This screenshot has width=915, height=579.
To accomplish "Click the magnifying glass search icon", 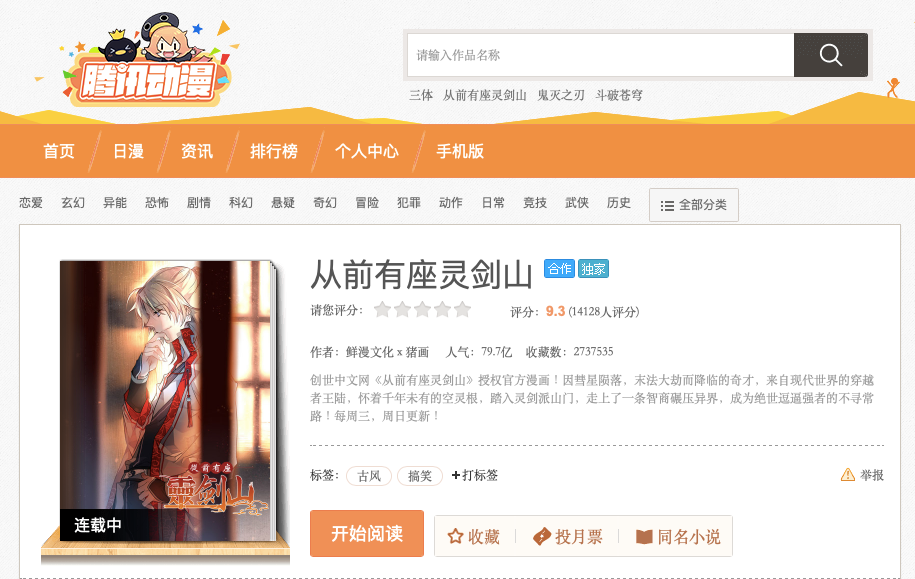I will [x=830, y=55].
